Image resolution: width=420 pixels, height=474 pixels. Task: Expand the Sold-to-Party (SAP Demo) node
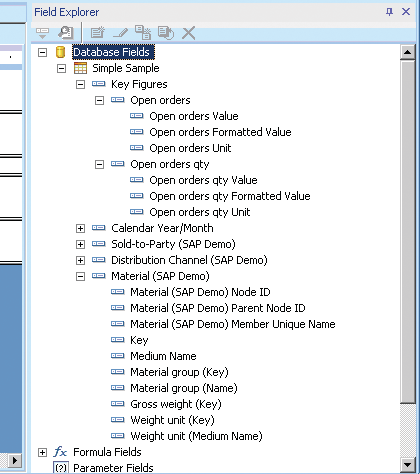tap(80, 245)
